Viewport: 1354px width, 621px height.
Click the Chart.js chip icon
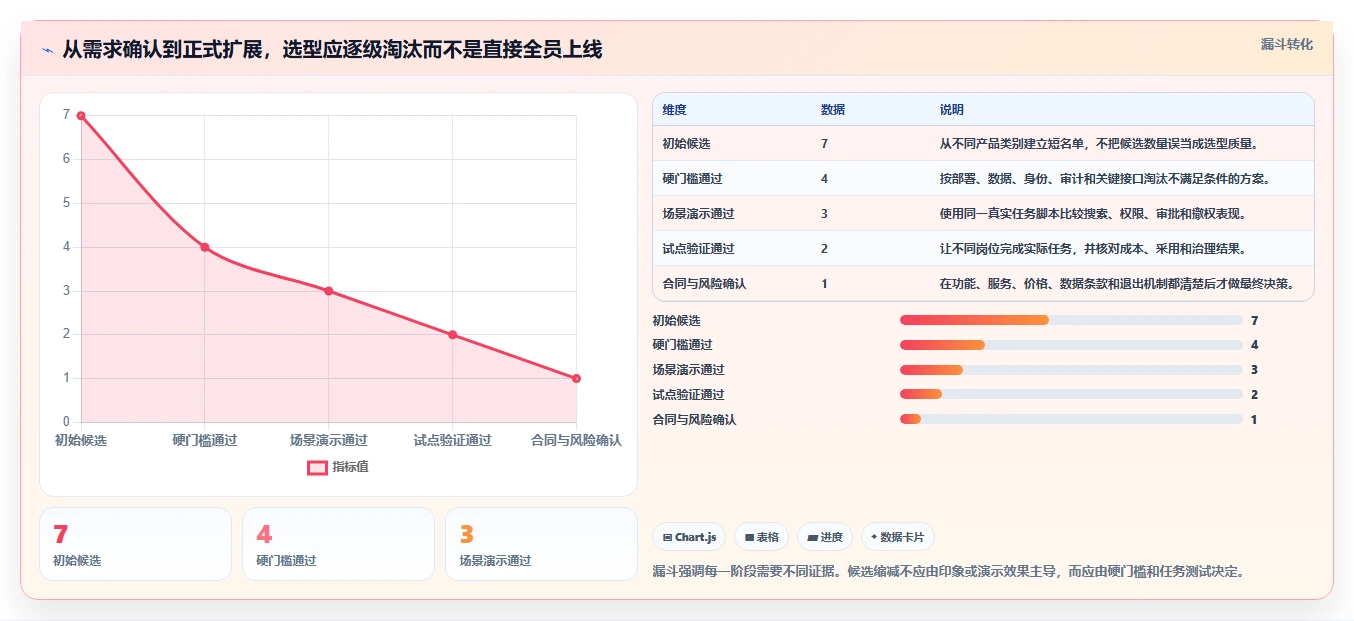pyautogui.click(x=667, y=537)
